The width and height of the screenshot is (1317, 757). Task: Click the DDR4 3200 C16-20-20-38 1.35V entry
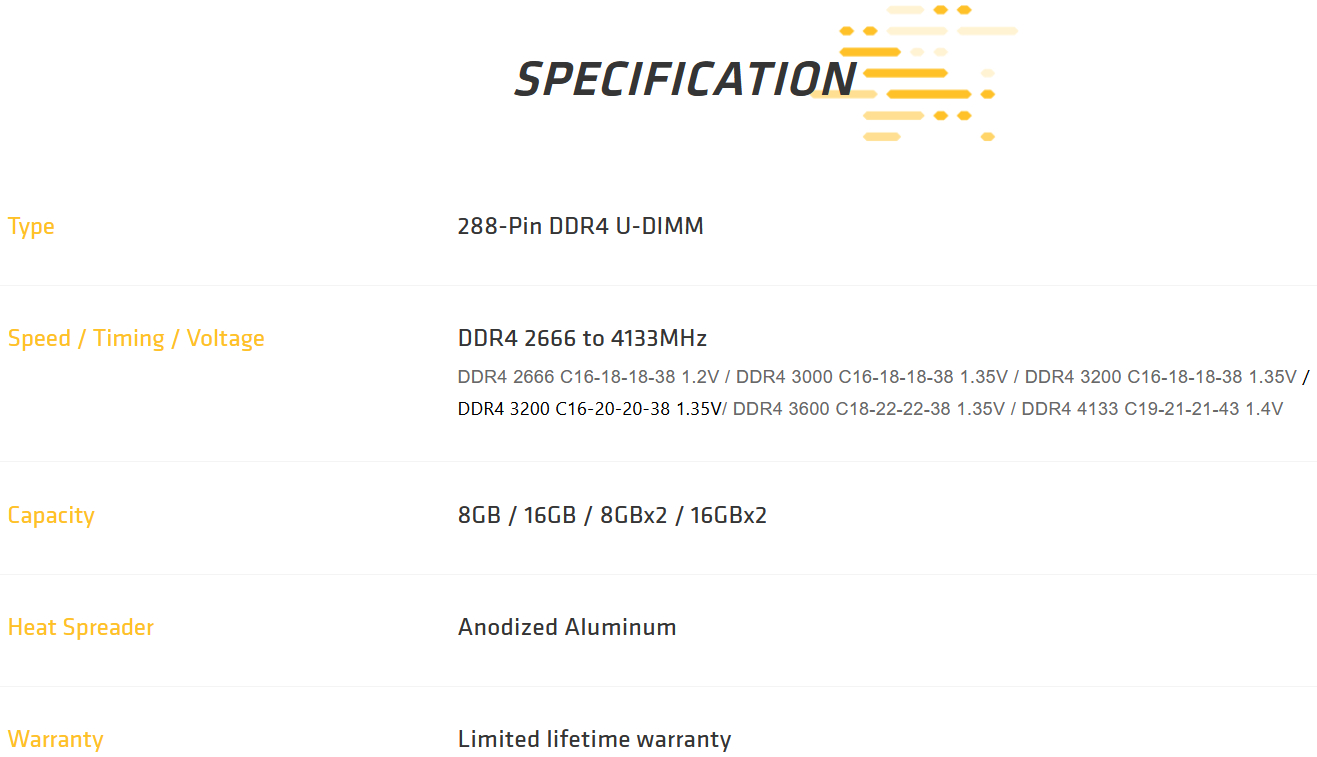589,409
